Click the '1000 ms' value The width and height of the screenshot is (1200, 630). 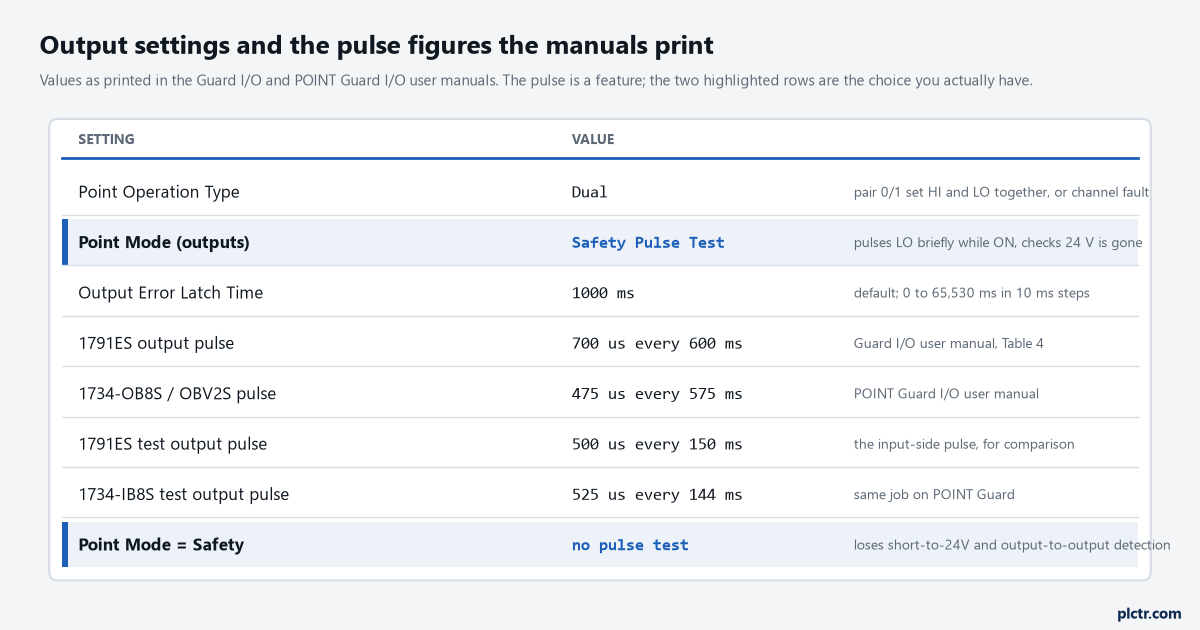click(603, 293)
